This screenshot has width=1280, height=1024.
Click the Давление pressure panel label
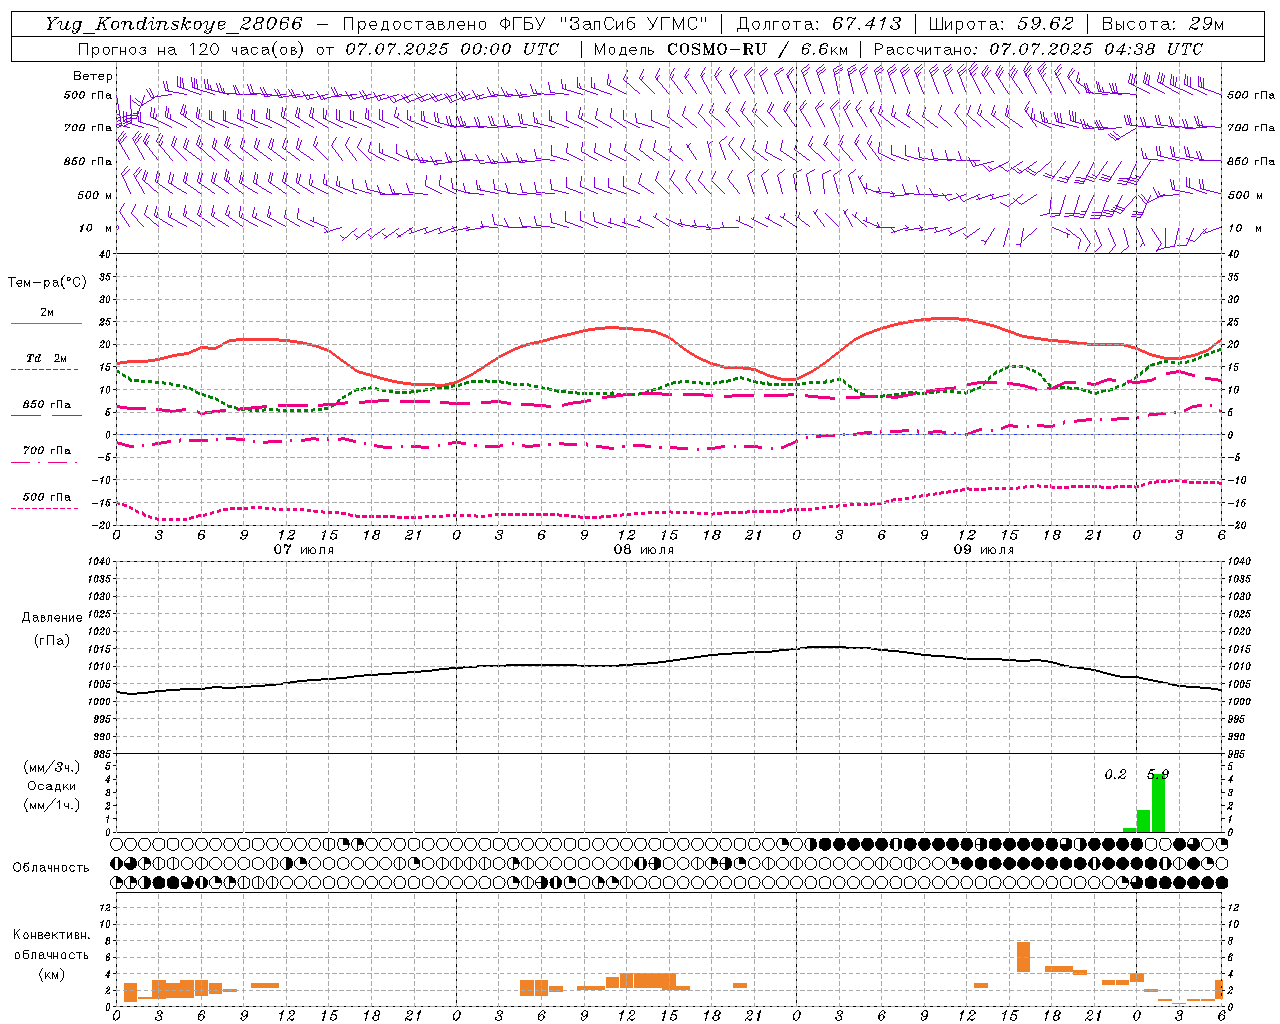(x=51, y=618)
